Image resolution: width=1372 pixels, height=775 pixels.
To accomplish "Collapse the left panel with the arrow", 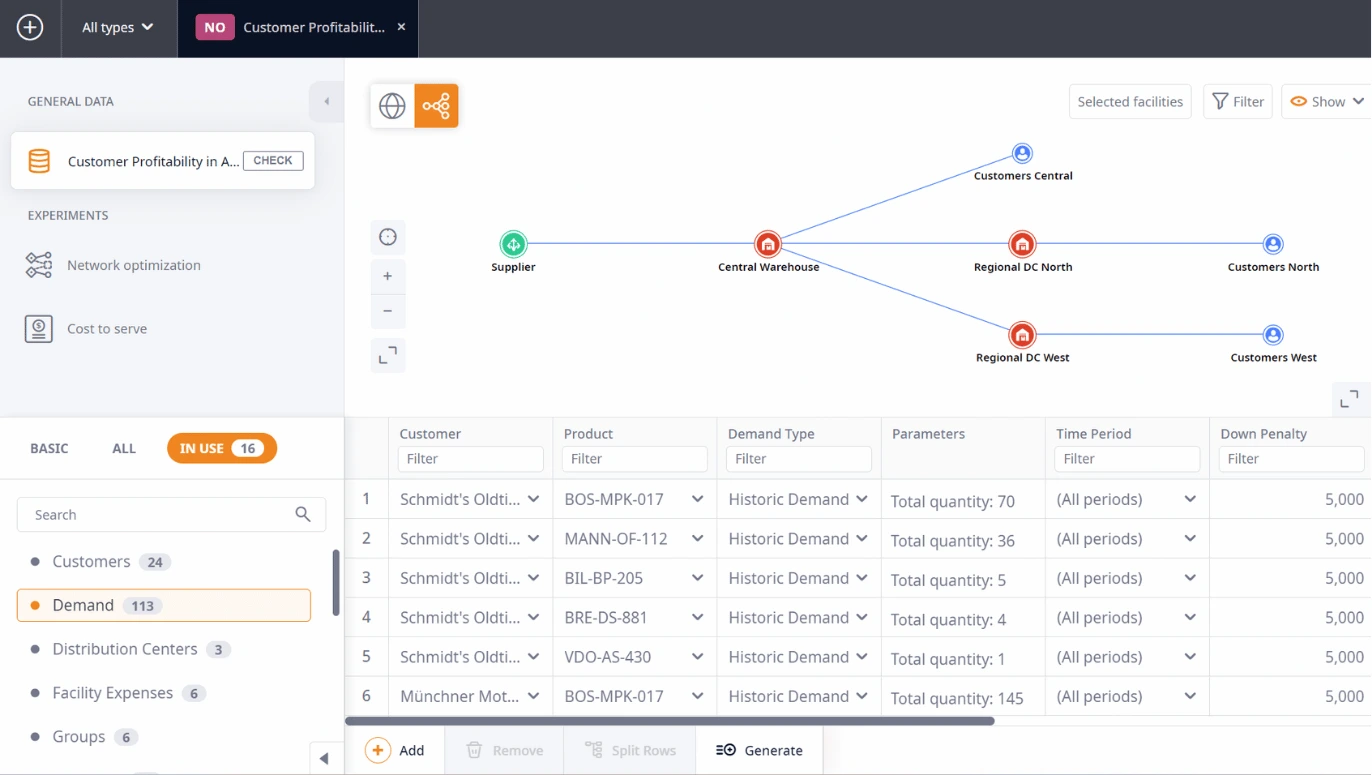I will tap(326, 101).
